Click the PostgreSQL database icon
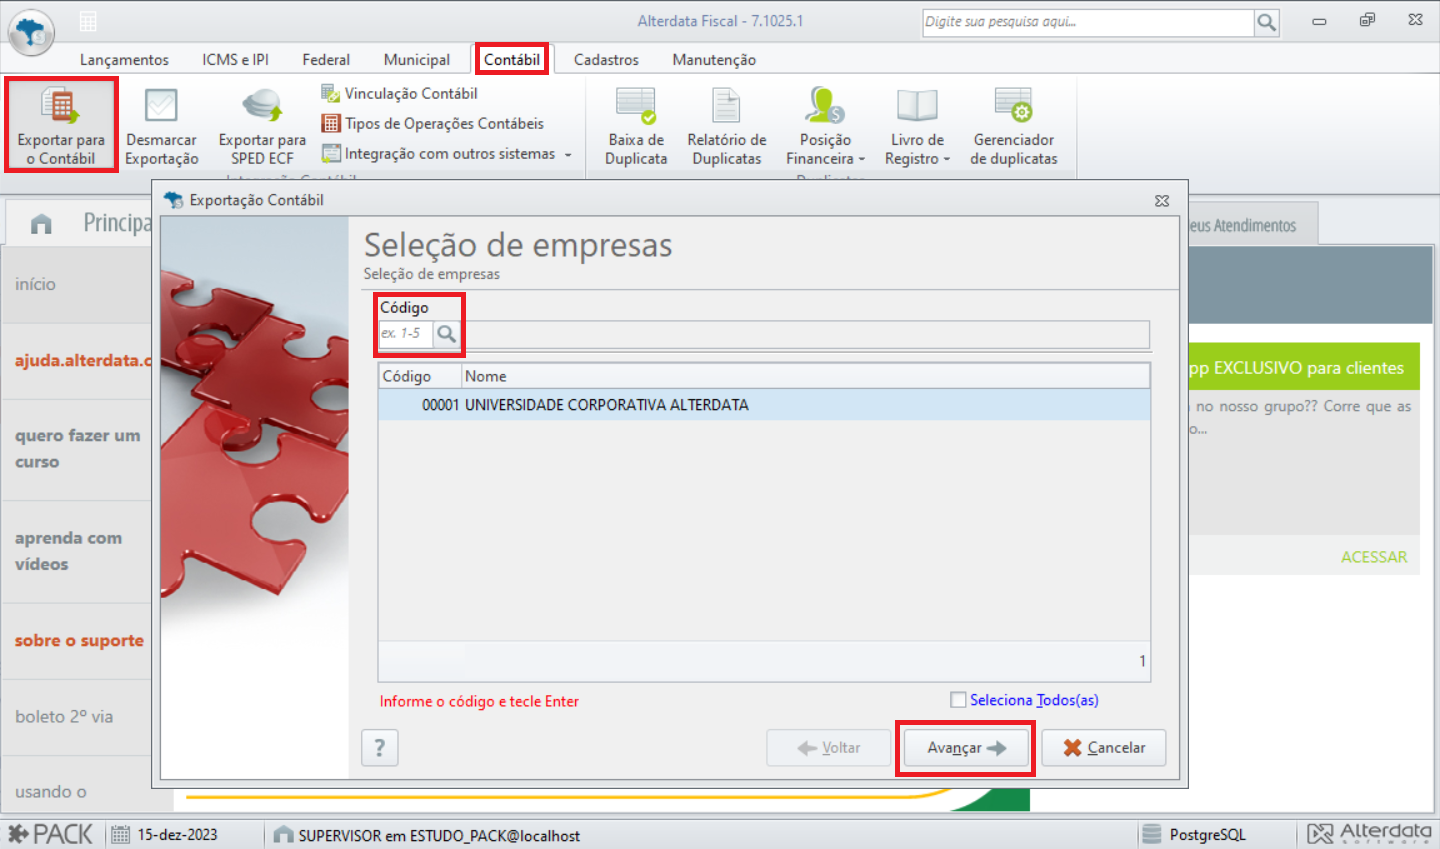 click(1152, 835)
